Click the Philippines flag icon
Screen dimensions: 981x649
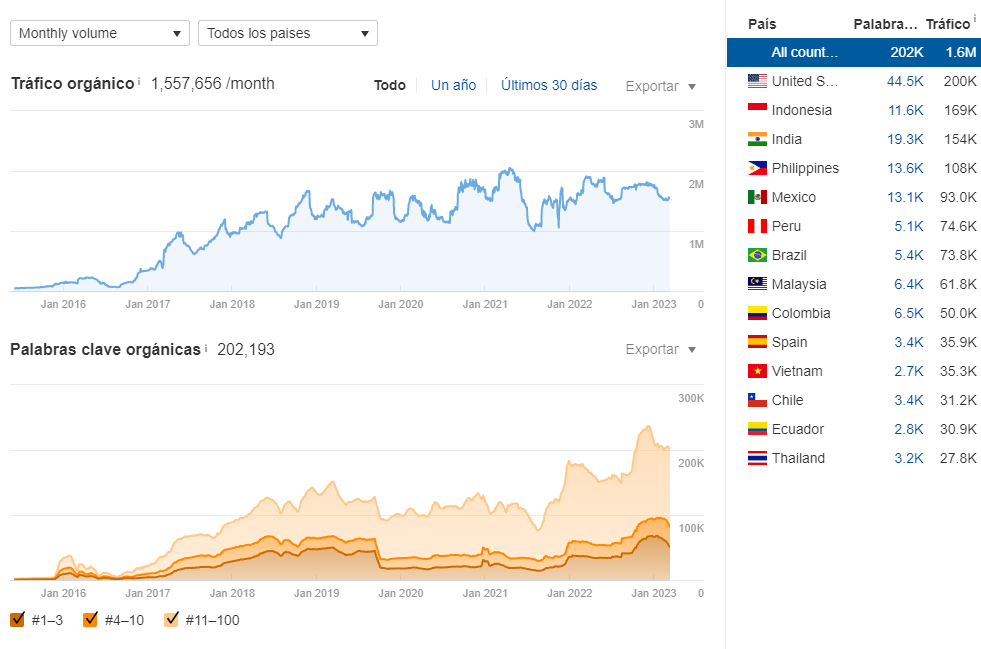click(757, 168)
